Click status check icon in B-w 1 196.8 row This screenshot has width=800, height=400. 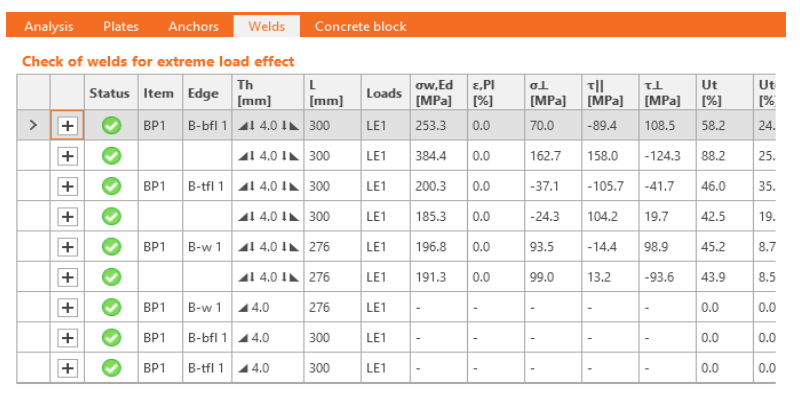[x=112, y=246]
